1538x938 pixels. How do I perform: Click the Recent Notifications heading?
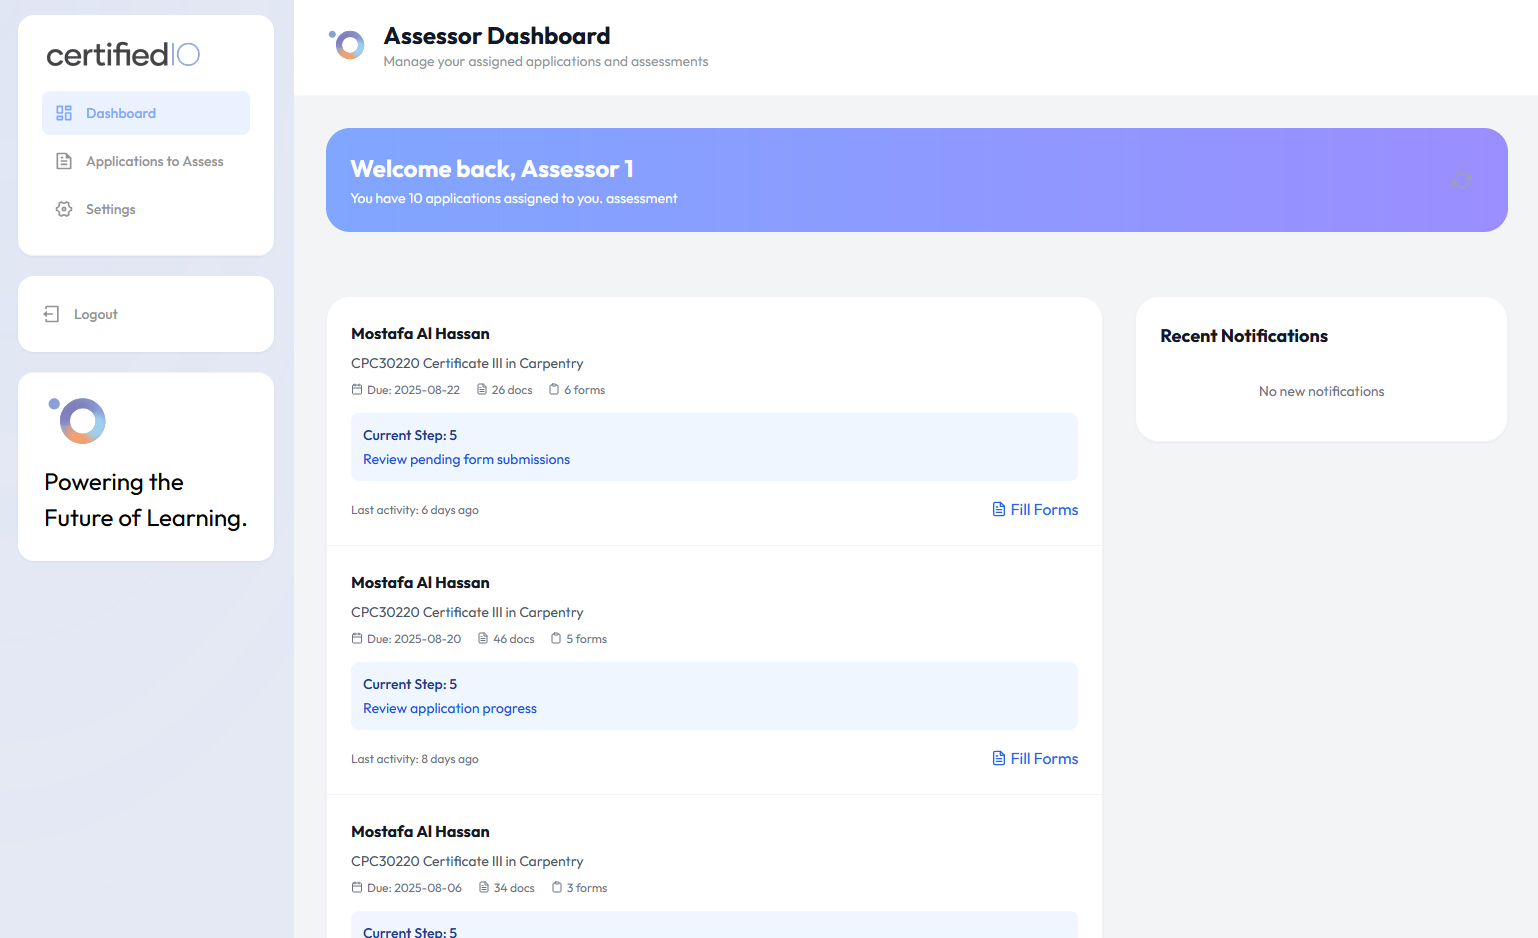click(x=1244, y=336)
